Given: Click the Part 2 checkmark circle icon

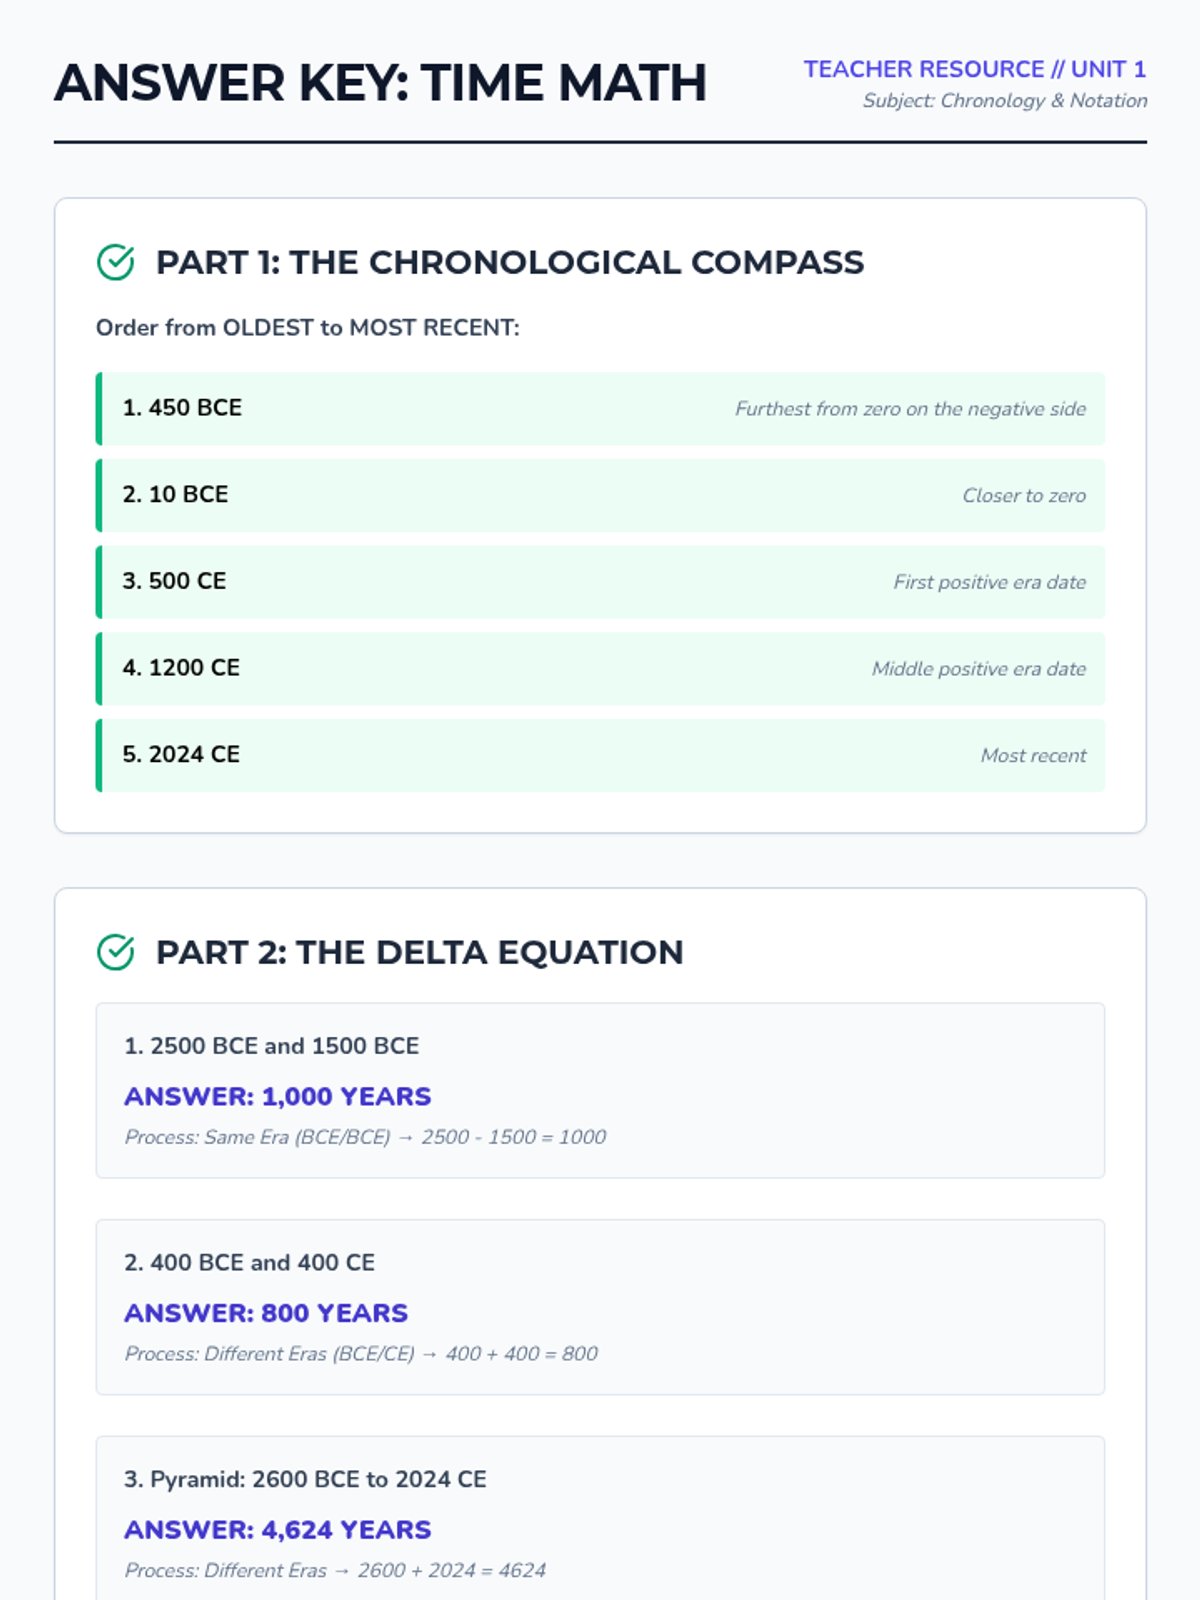Looking at the screenshot, I should coord(116,952).
